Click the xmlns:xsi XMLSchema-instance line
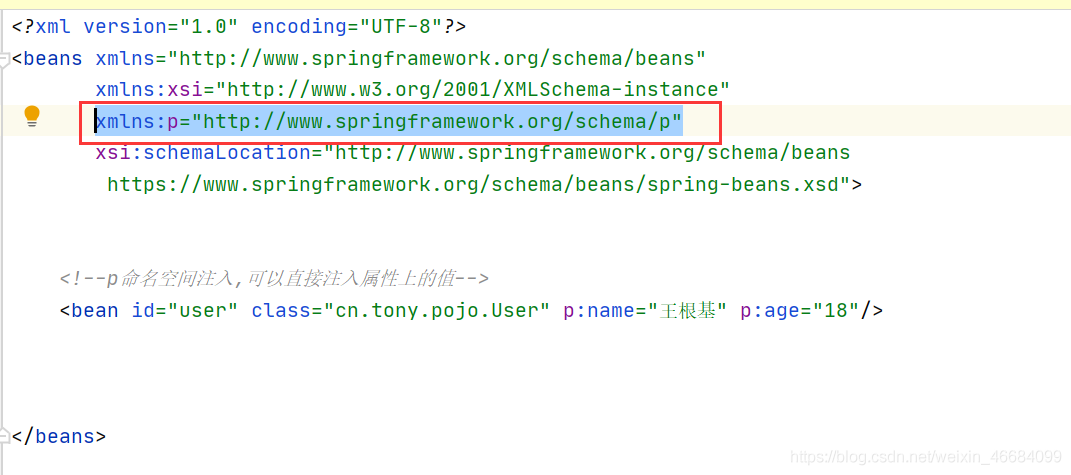The image size is (1071, 475). point(413,90)
